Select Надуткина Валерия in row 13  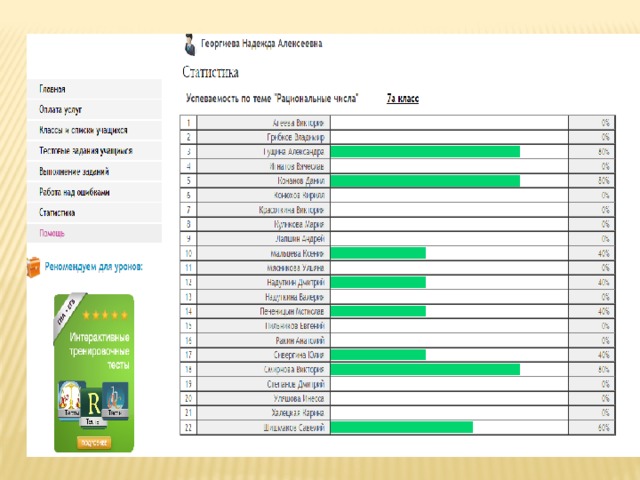coord(264,297)
